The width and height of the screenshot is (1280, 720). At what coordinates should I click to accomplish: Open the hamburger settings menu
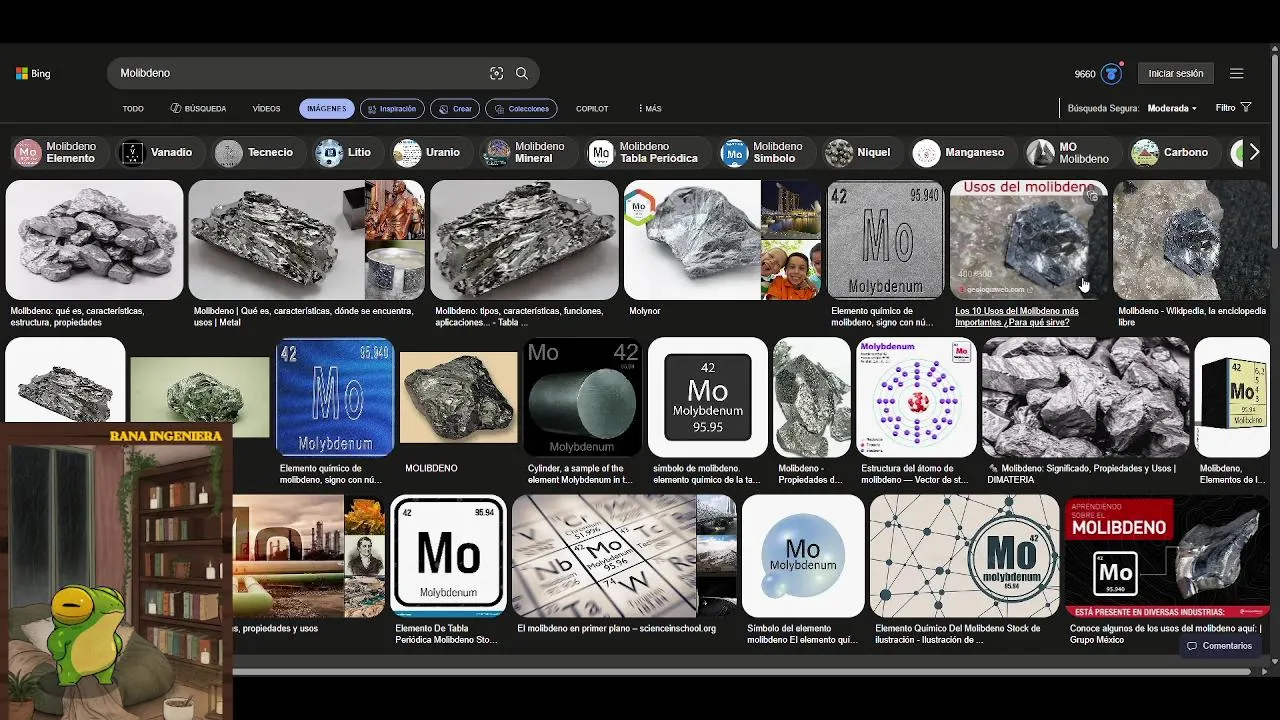1237,73
